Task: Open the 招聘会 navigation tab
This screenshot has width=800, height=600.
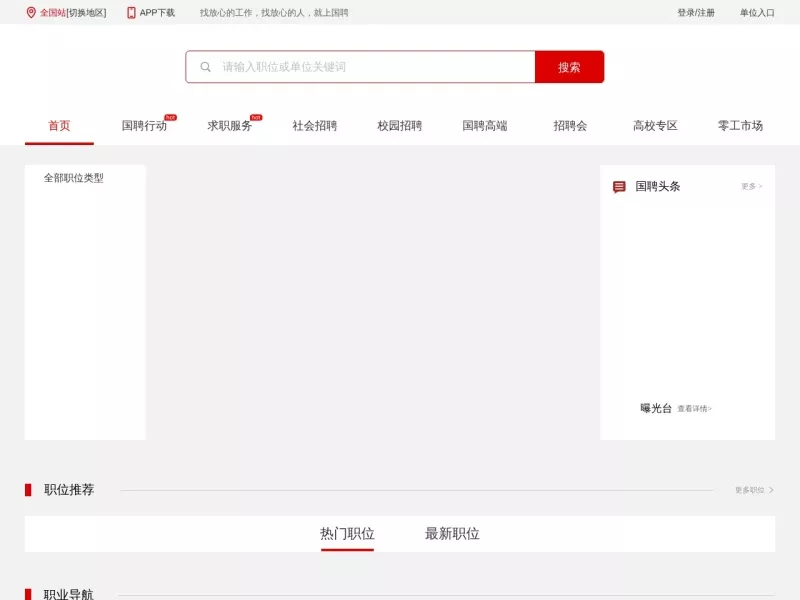Action: [x=570, y=126]
